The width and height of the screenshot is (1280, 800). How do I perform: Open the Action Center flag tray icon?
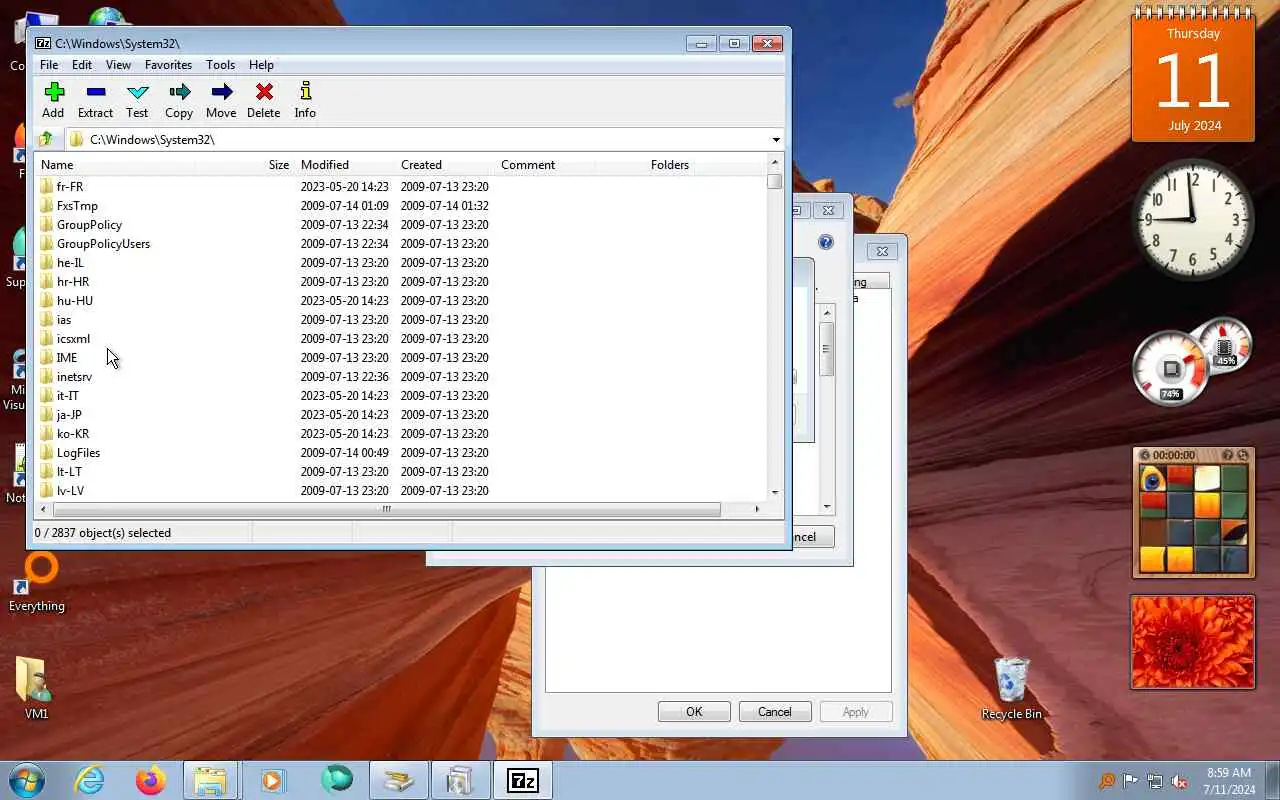click(1131, 781)
